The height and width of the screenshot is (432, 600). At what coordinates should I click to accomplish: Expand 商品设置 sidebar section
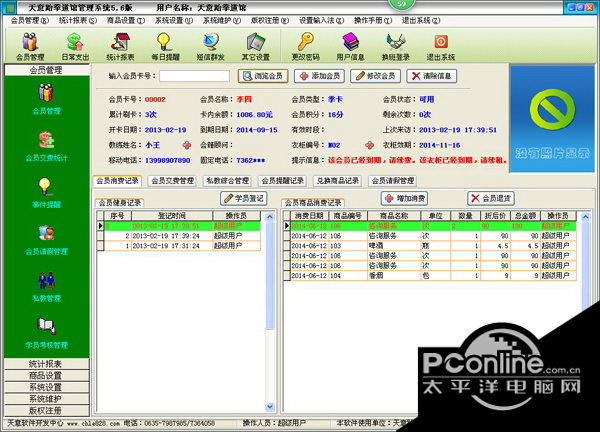(x=46, y=375)
